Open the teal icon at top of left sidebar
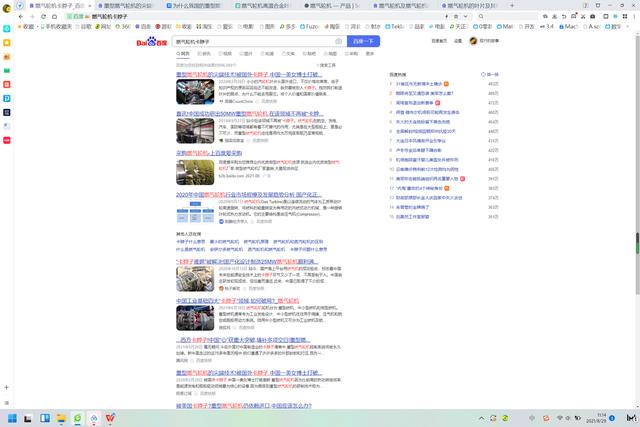Viewport: 640px width, 427px height. (7, 29)
